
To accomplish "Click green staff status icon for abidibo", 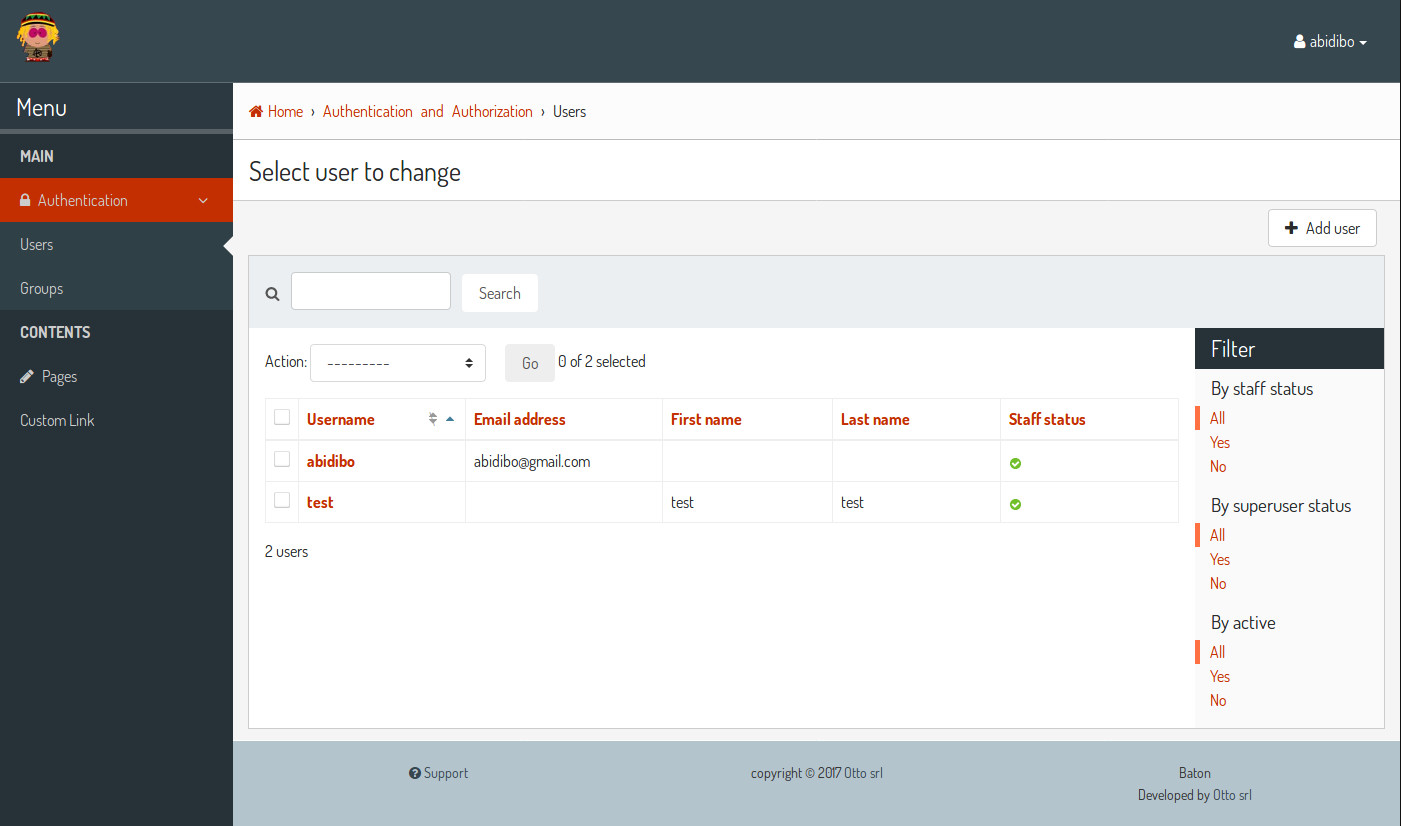I will (x=1015, y=463).
